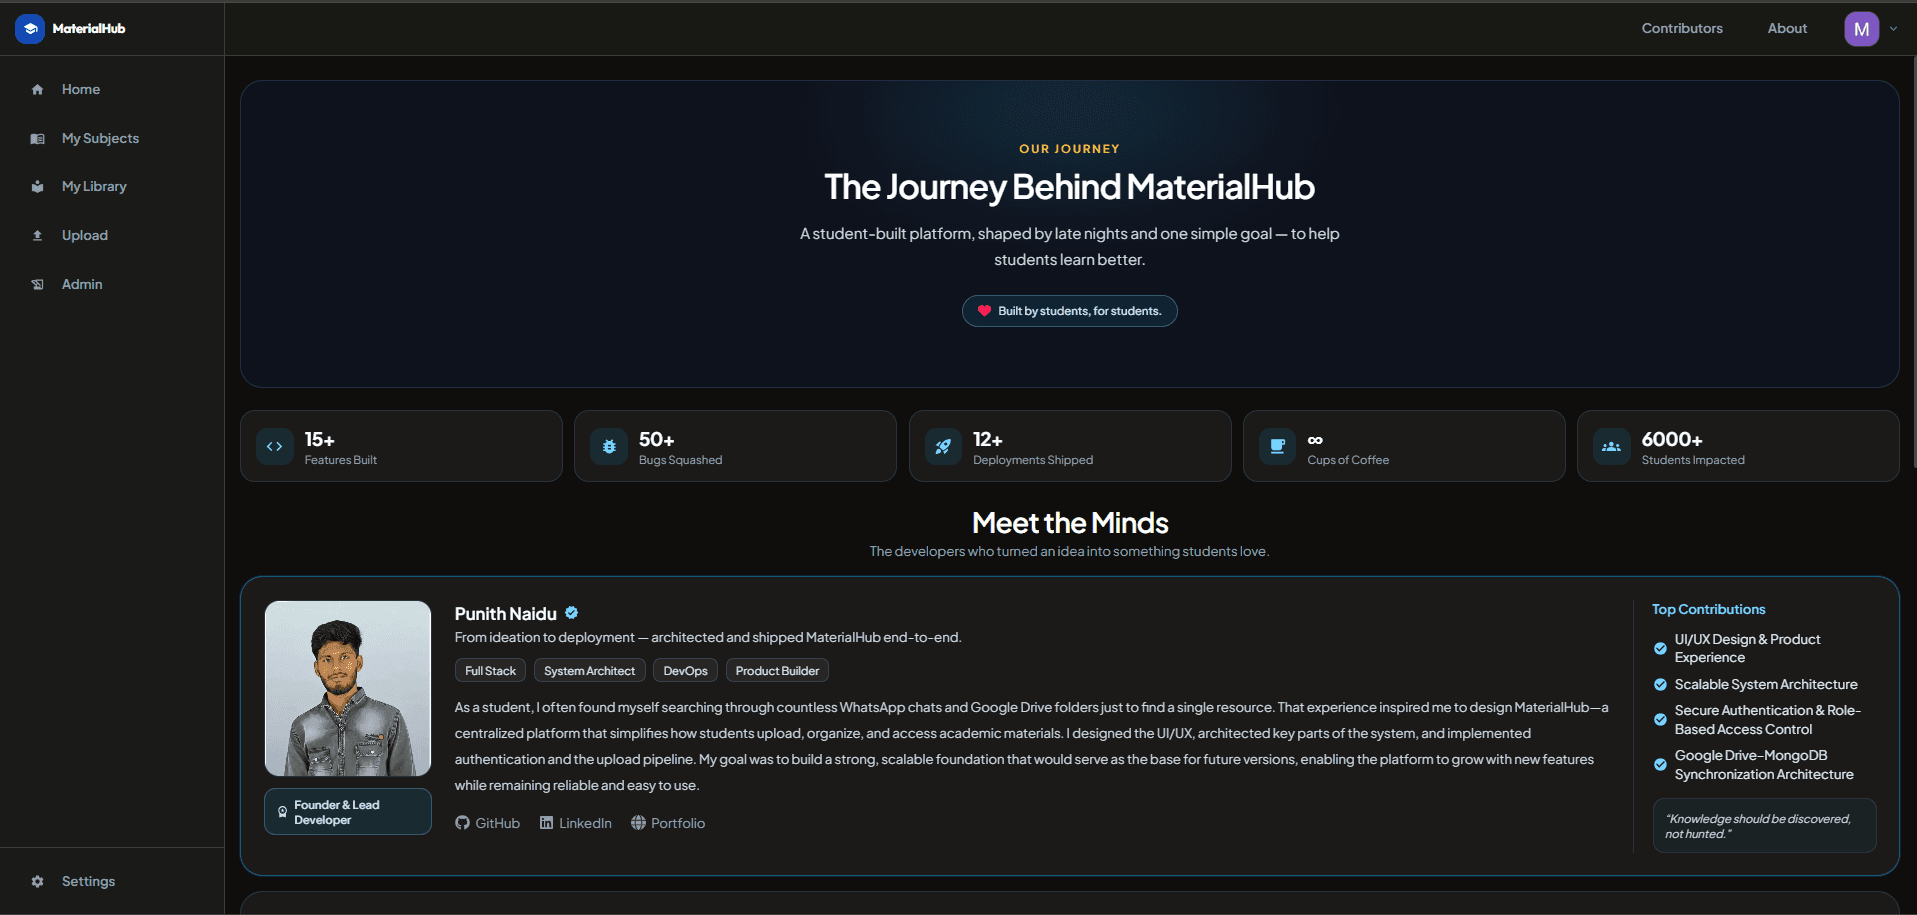Click the Meet the Minds heading
Viewport: 1917px width, 915px height.
pyautogui.click(x=1070, y=523)
